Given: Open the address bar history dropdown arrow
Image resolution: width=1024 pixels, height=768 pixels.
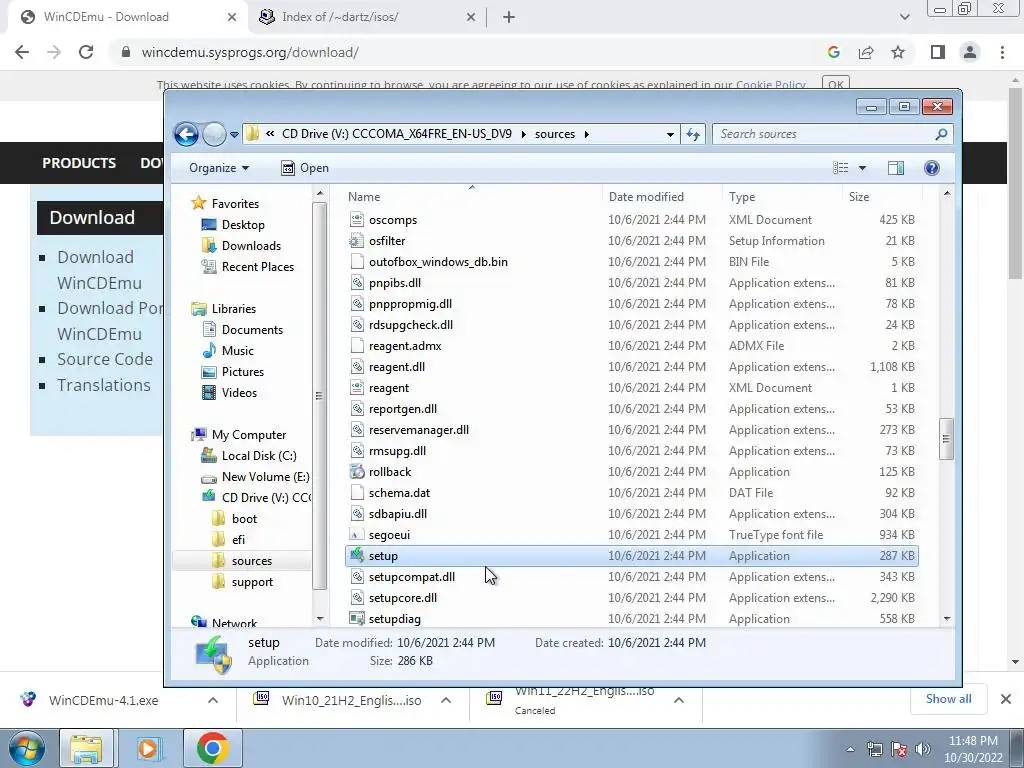Looking at the screenshot, I should coord(670,135).
